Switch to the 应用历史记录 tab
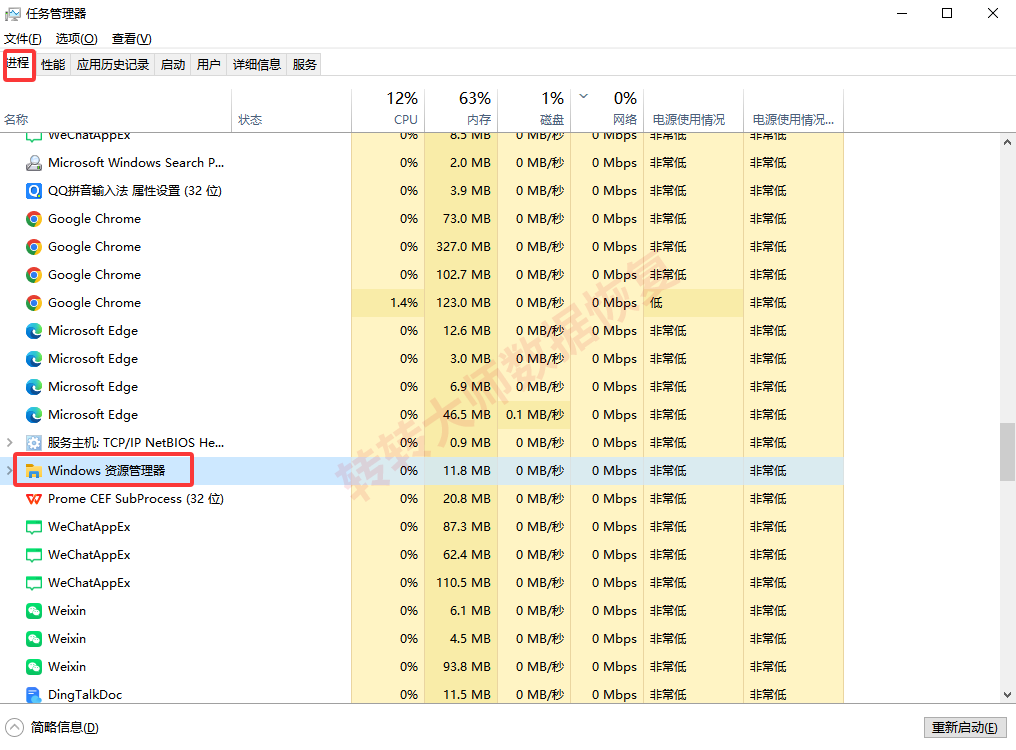This screenshot has width=1016, height=750. (x=113, y=65)
